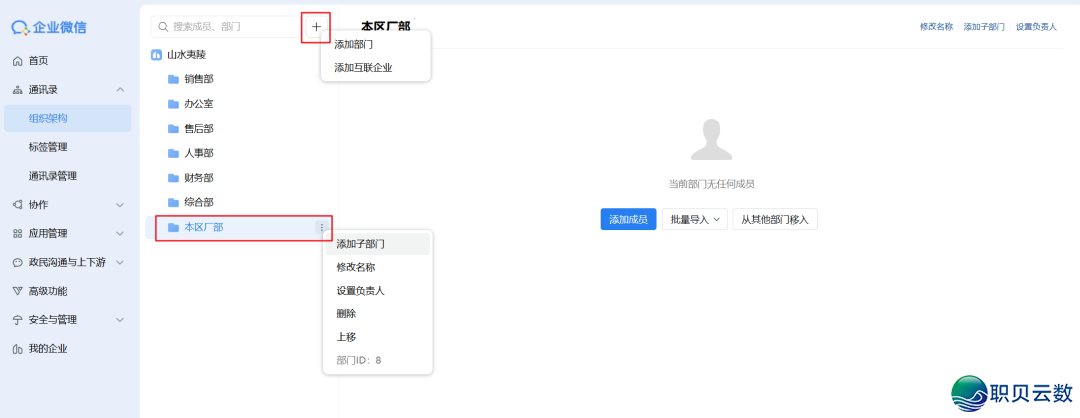Expand the 安全与管理 sidebar section
Screen dimensions: 1080x418
click(120, 320)
